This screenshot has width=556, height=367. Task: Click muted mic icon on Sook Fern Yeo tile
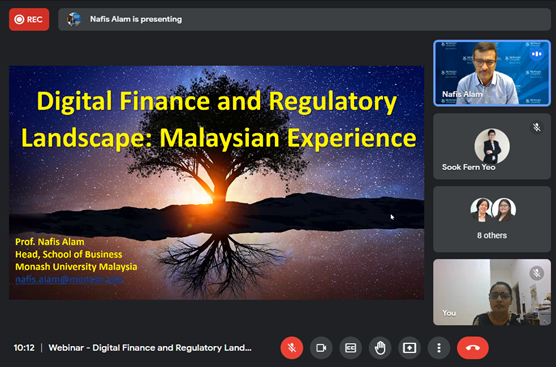pos(537,127)
